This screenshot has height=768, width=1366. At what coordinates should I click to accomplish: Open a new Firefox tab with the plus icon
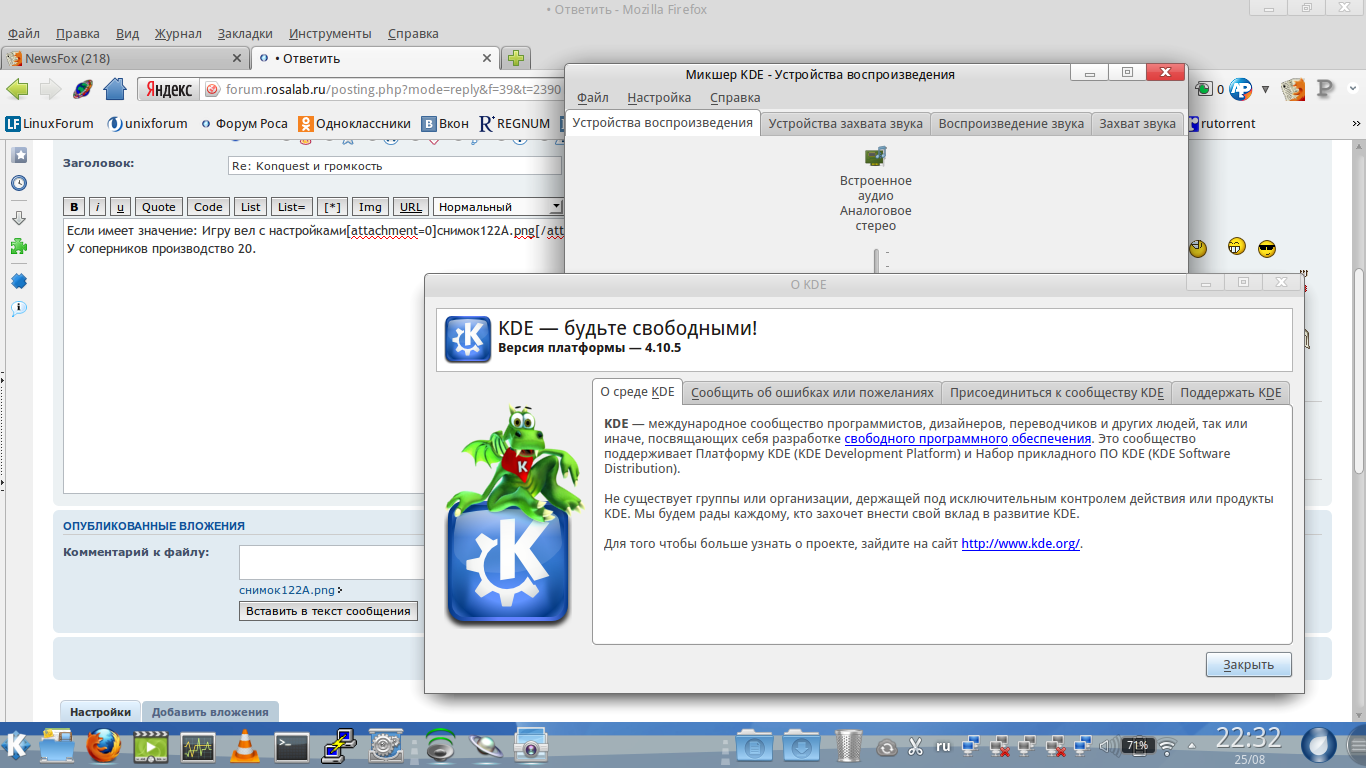[516, 58]
